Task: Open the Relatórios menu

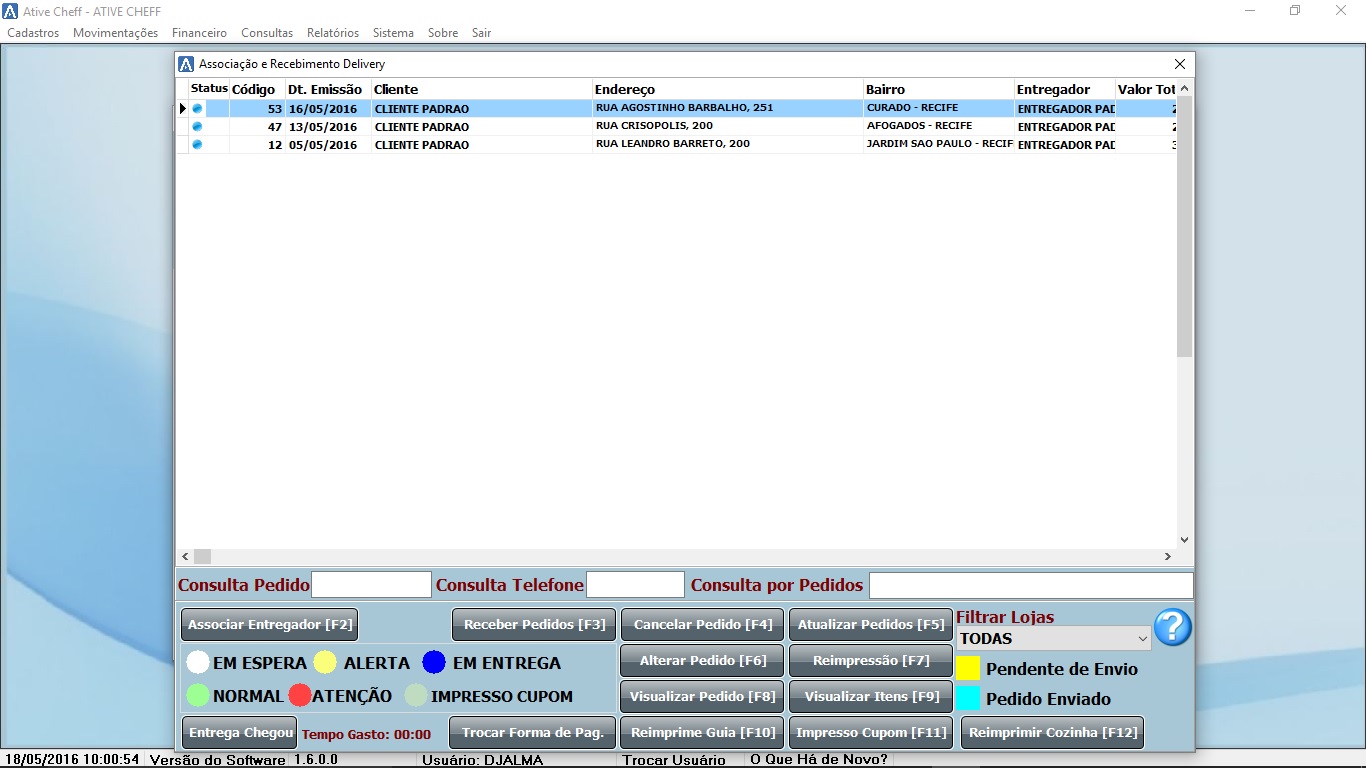Action: tap(333, 33)
